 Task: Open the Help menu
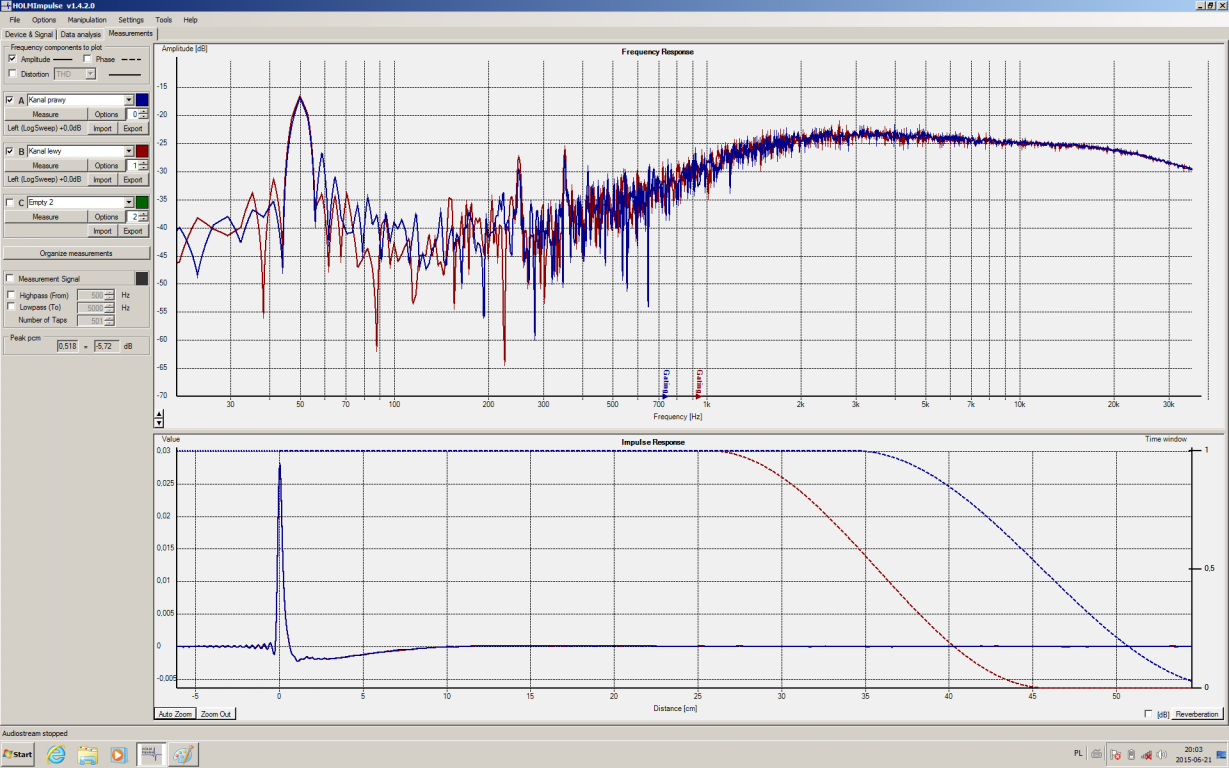pyautogui.click(x=191, y=20)
